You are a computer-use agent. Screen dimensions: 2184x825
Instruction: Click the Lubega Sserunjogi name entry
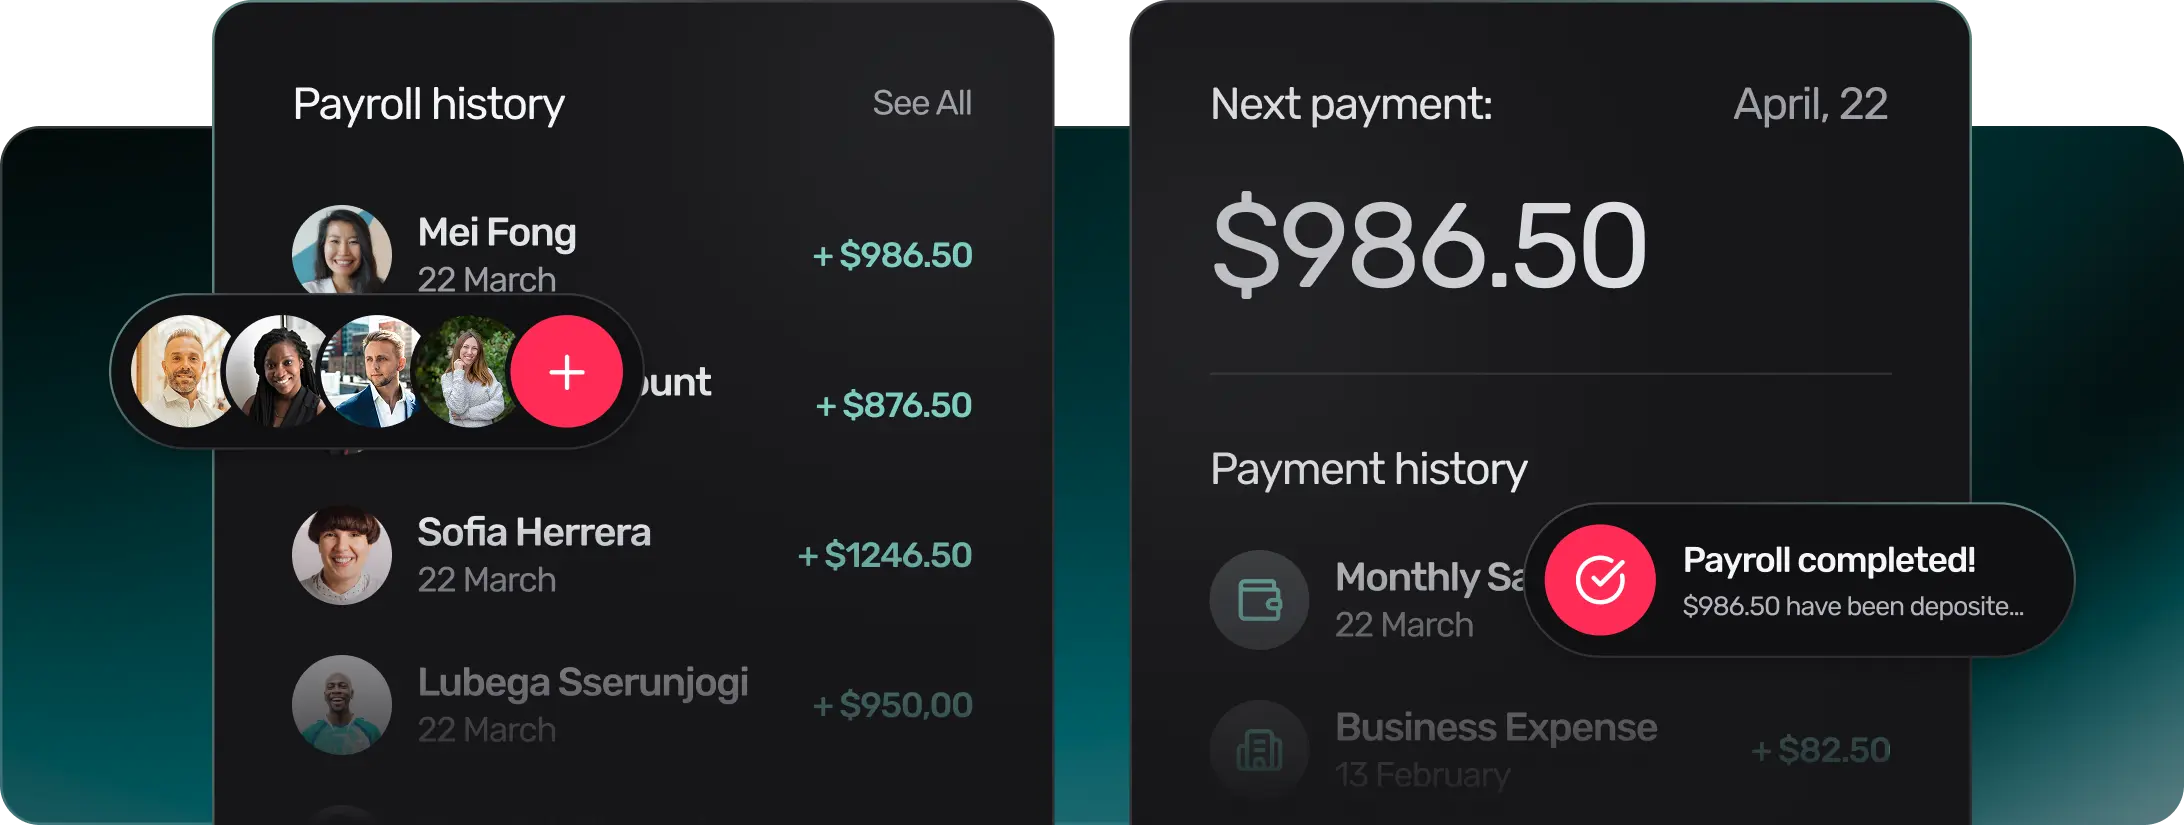(582, 683)
